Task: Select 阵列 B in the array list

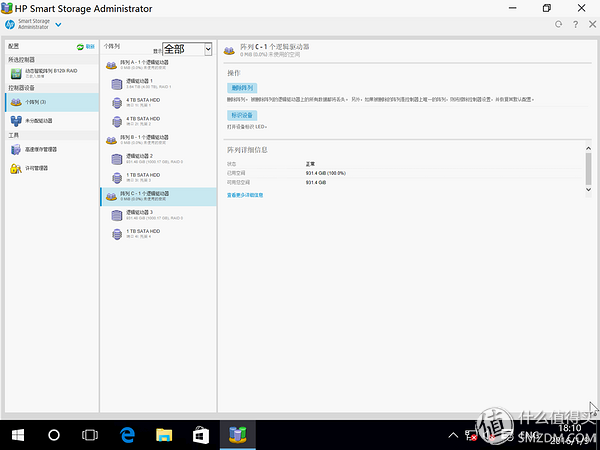Action: [158, 140]
